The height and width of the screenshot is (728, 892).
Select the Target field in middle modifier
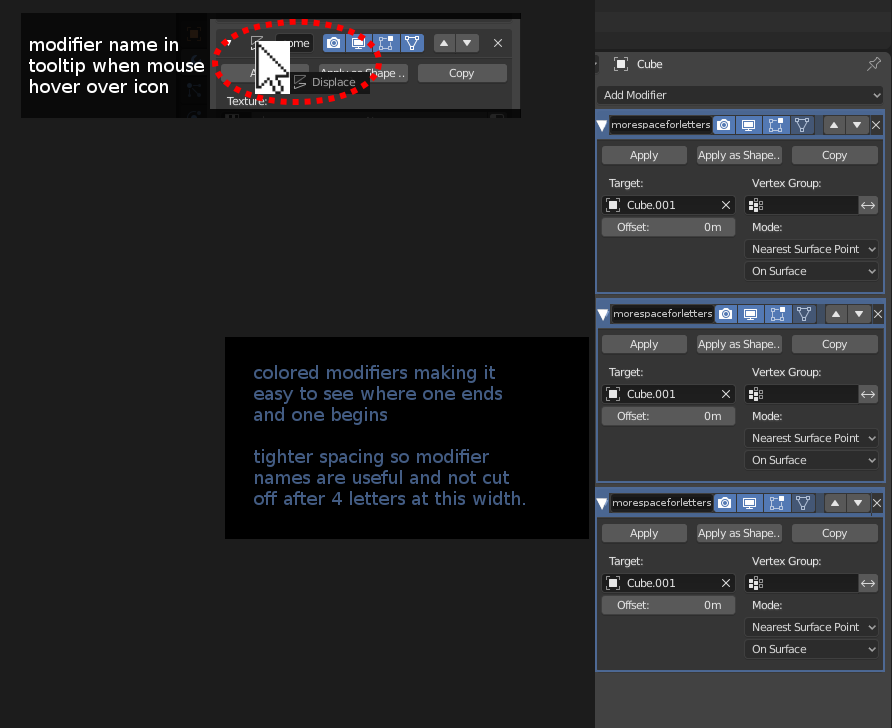click(668, 394)
